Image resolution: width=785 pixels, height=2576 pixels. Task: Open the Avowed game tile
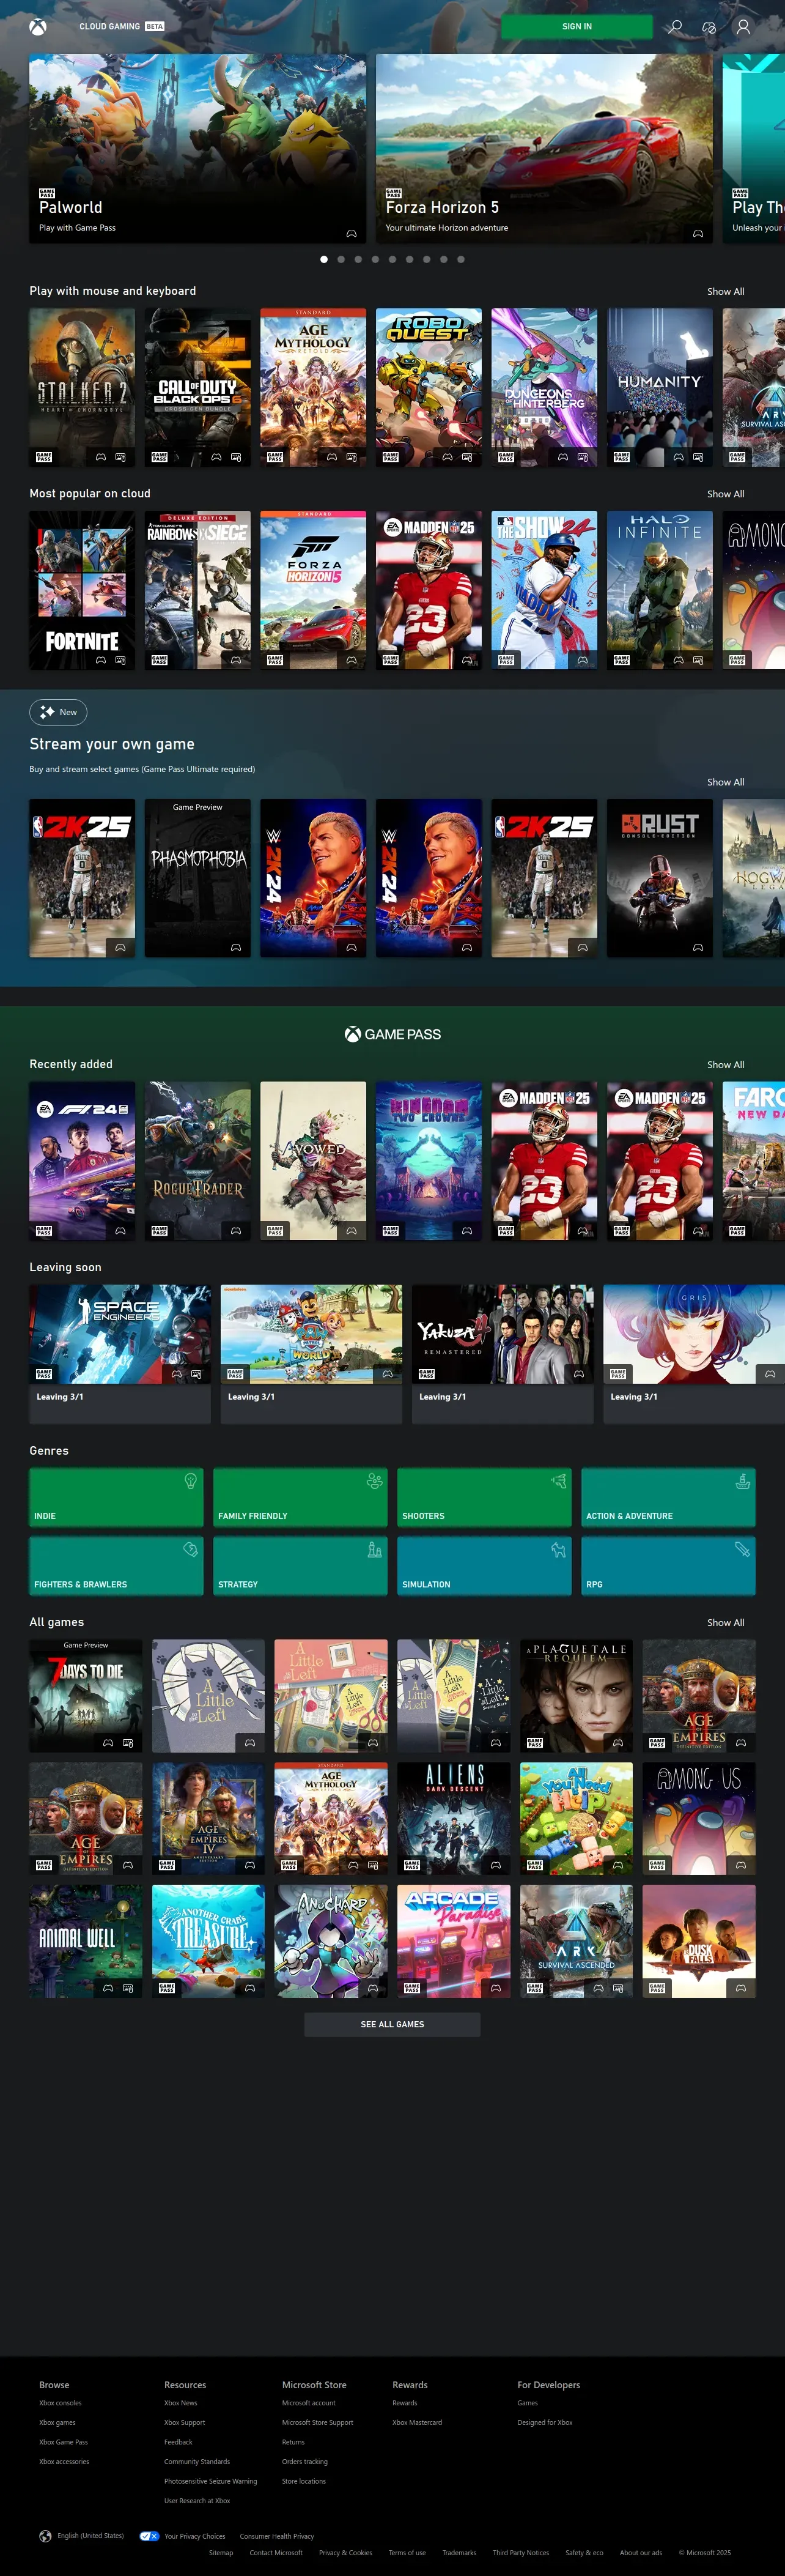click(x=313, y=1161)
